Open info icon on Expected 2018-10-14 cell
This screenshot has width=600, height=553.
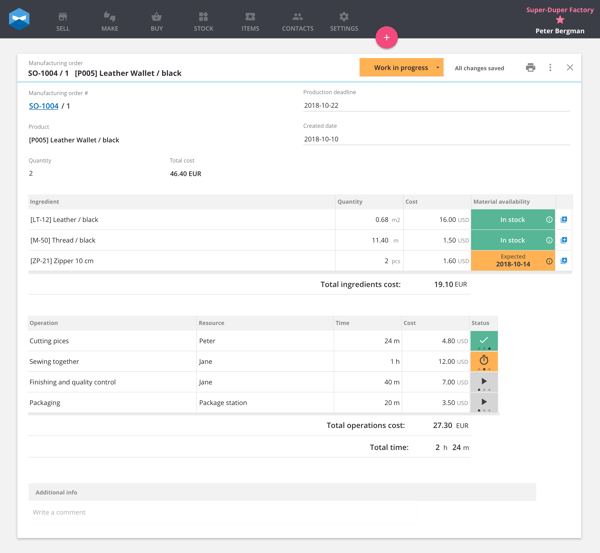tap(549, 261)
